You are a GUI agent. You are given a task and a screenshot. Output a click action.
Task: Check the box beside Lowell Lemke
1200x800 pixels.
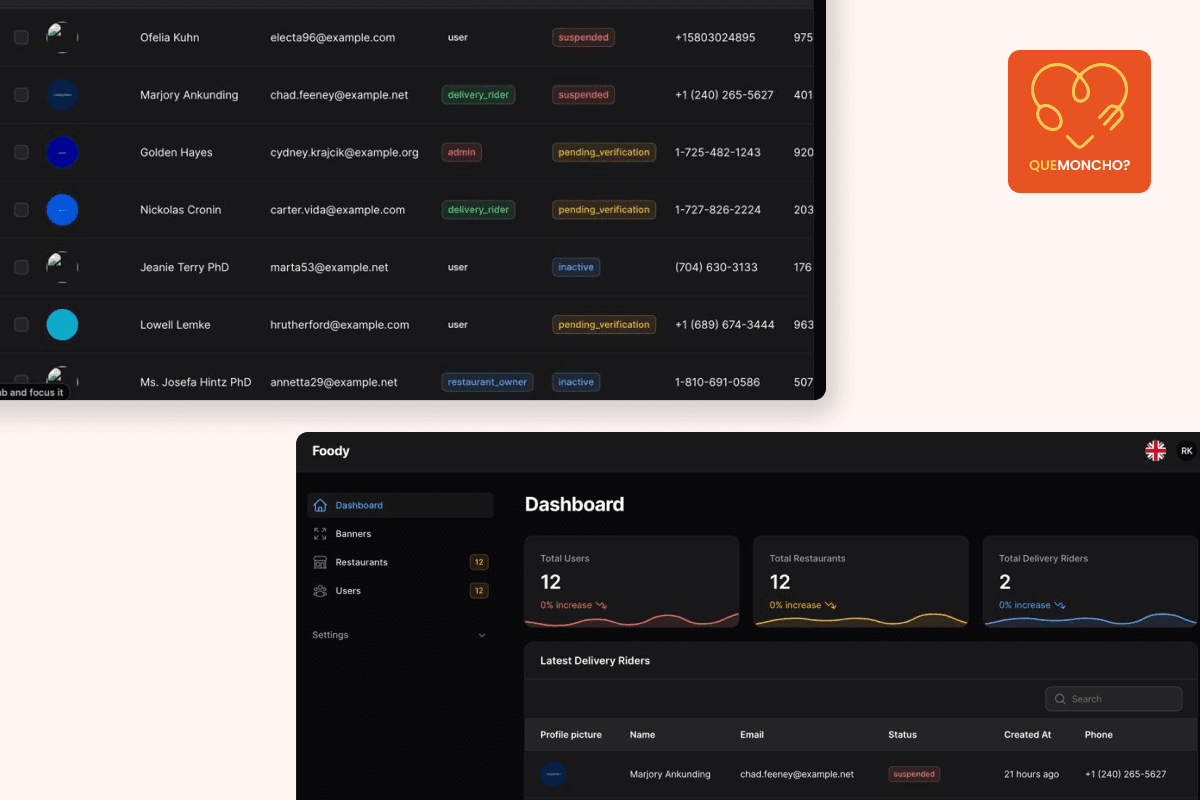pyautogui.click(x=21, y=325)
